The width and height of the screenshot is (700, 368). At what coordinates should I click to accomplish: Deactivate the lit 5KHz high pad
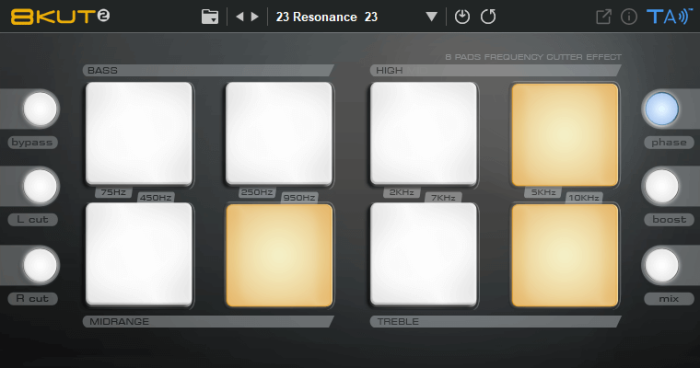pyautogui.click(x=565, y=134)
